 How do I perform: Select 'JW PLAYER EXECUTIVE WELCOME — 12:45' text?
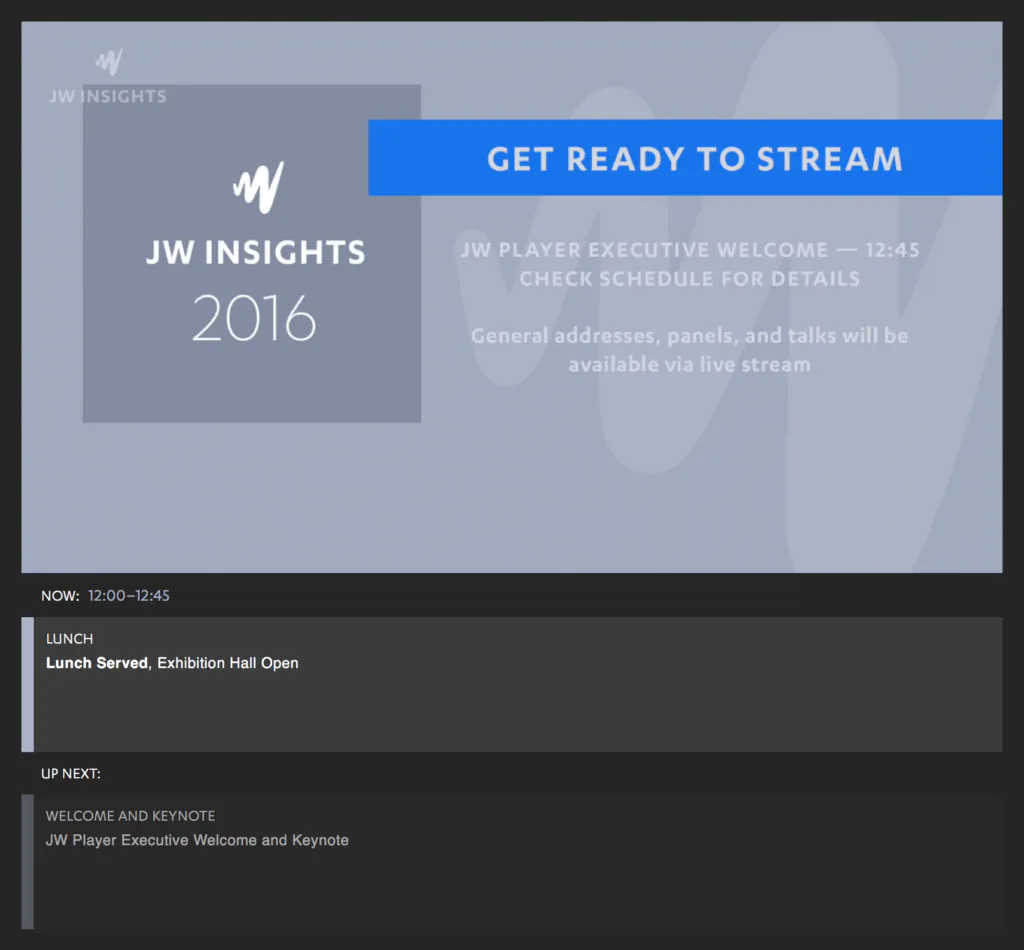(x=690, y=250)
